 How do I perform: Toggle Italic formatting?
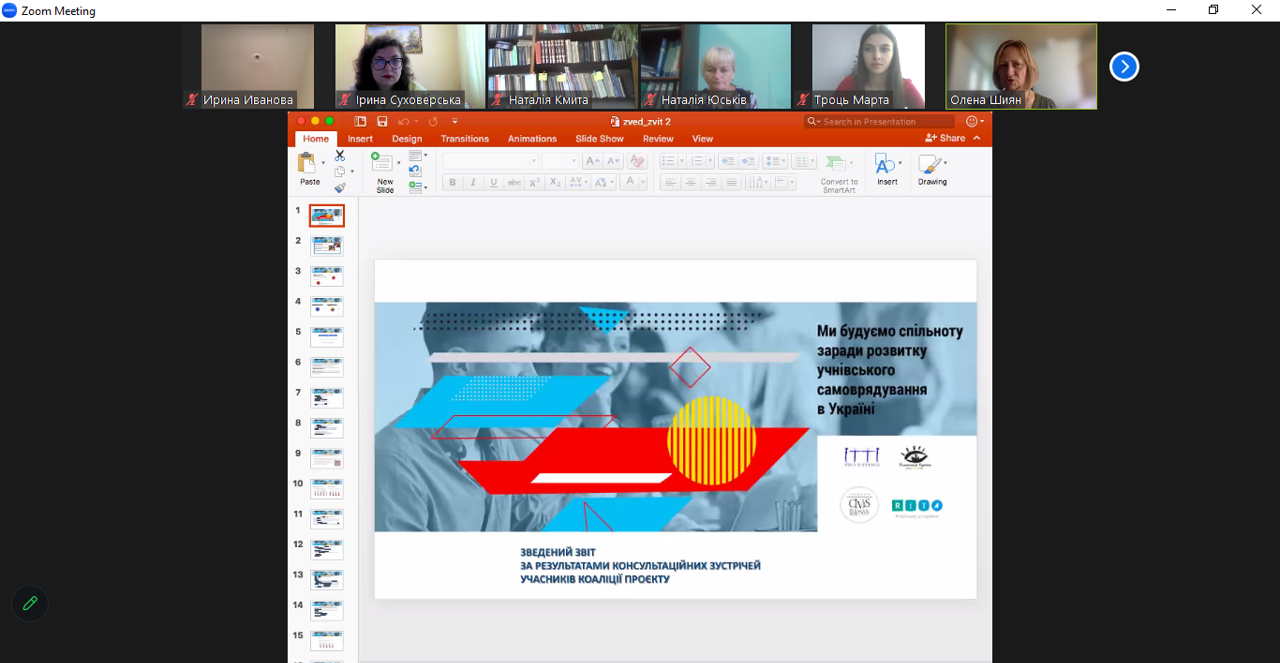click(x=473, y=182)
